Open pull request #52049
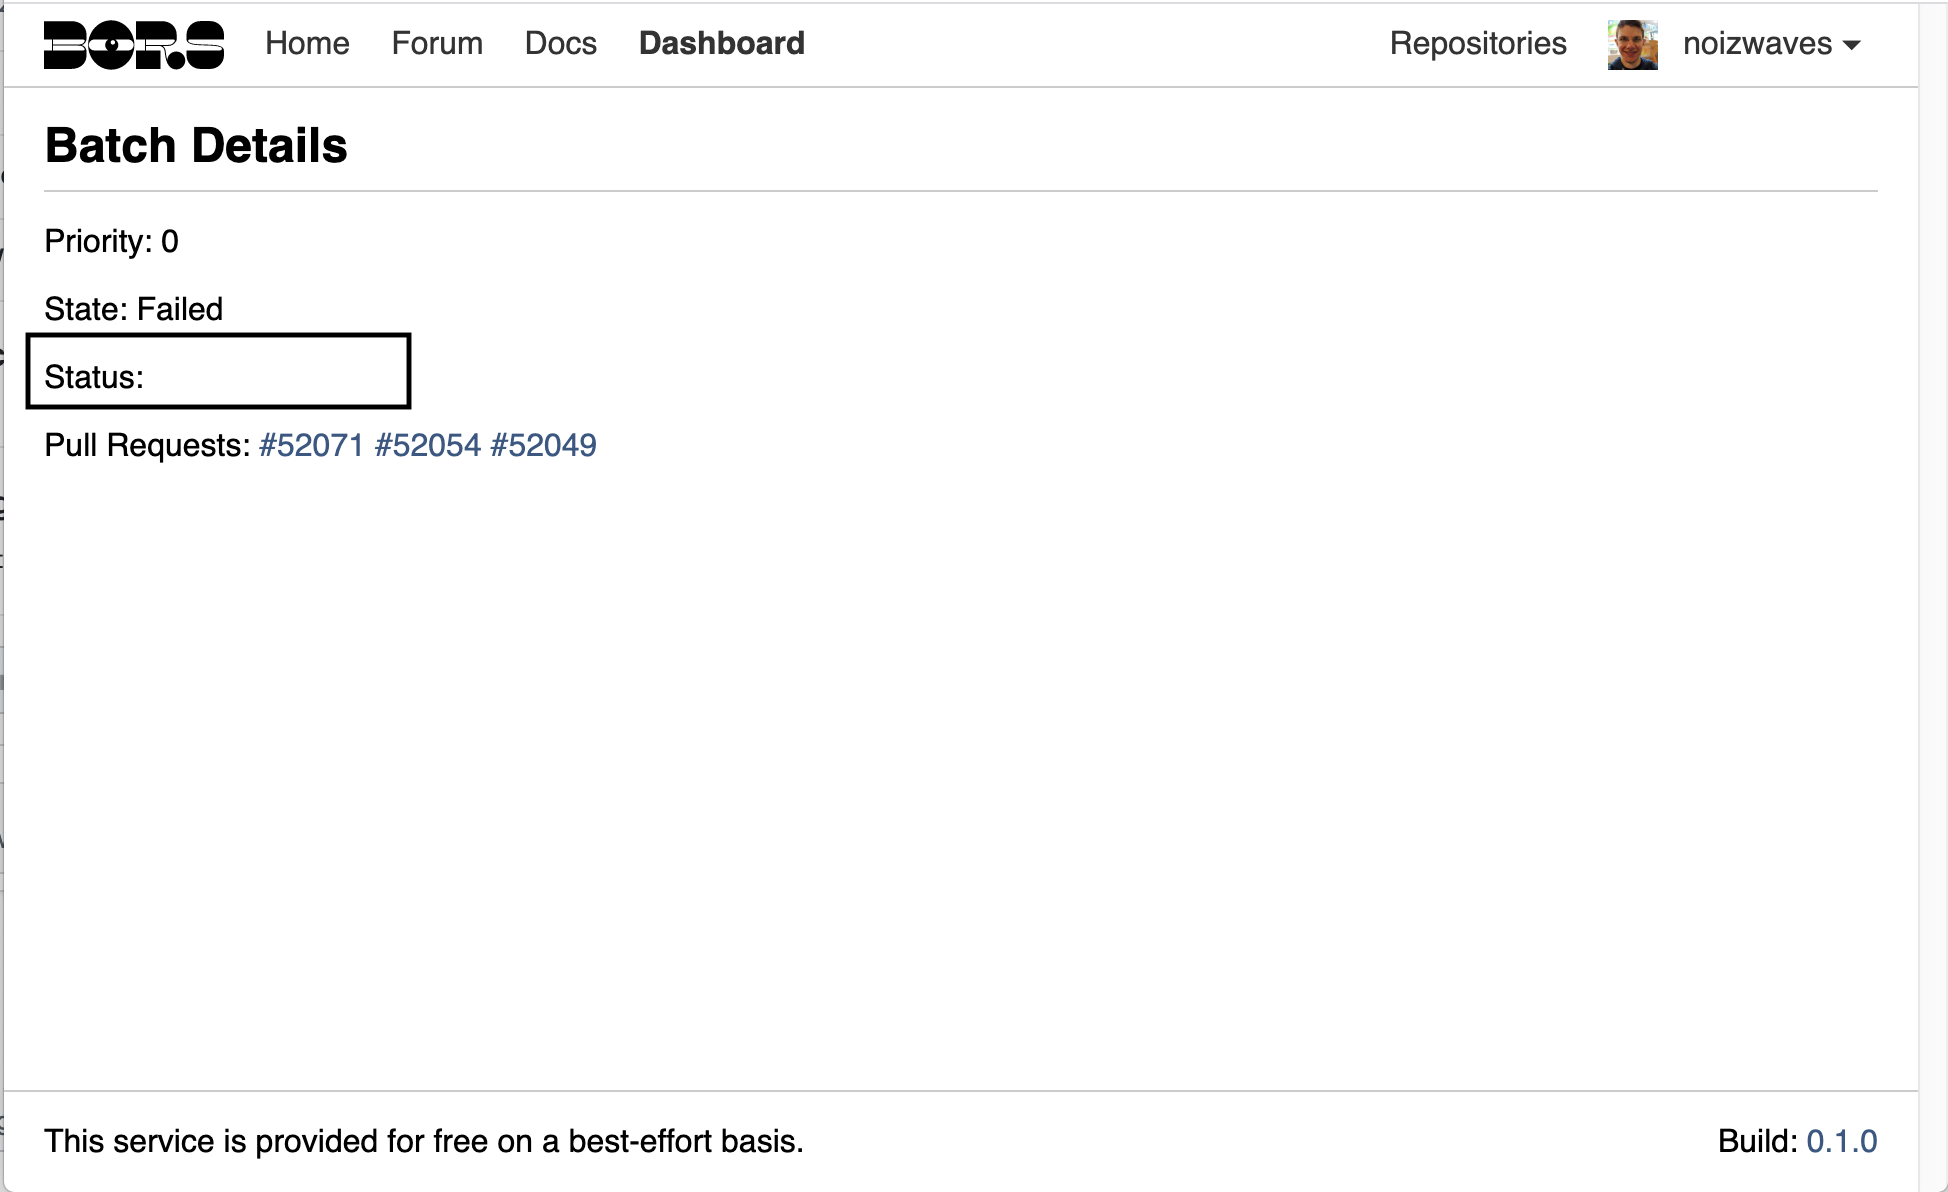This screenshot has width=1948, height=1192. click(543, 445)
